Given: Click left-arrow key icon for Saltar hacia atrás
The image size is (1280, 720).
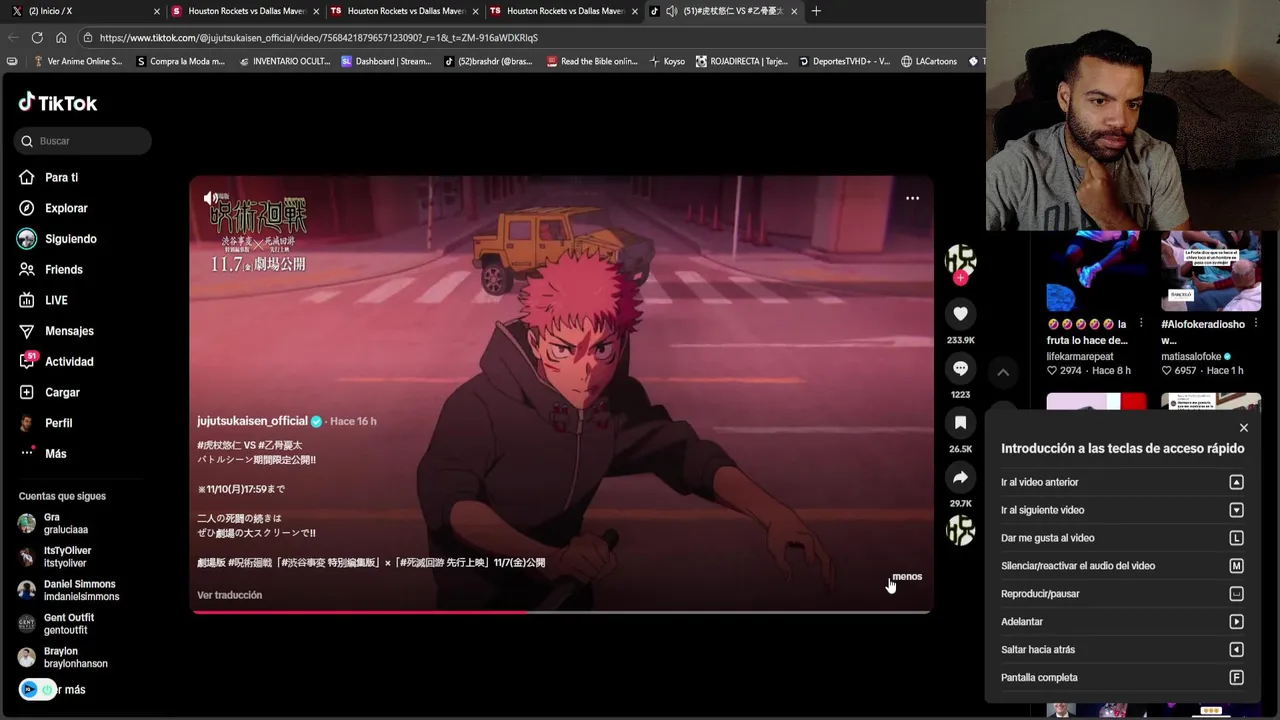Looking at the screenshot, I should click(1236, 650).
